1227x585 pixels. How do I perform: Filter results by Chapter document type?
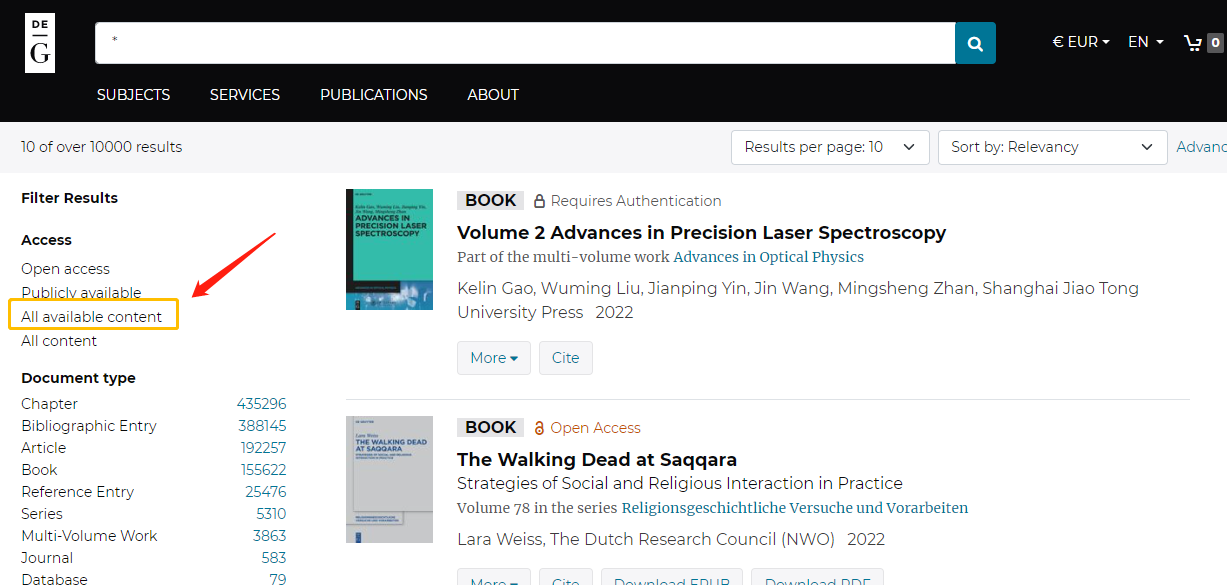coord(49,404)
